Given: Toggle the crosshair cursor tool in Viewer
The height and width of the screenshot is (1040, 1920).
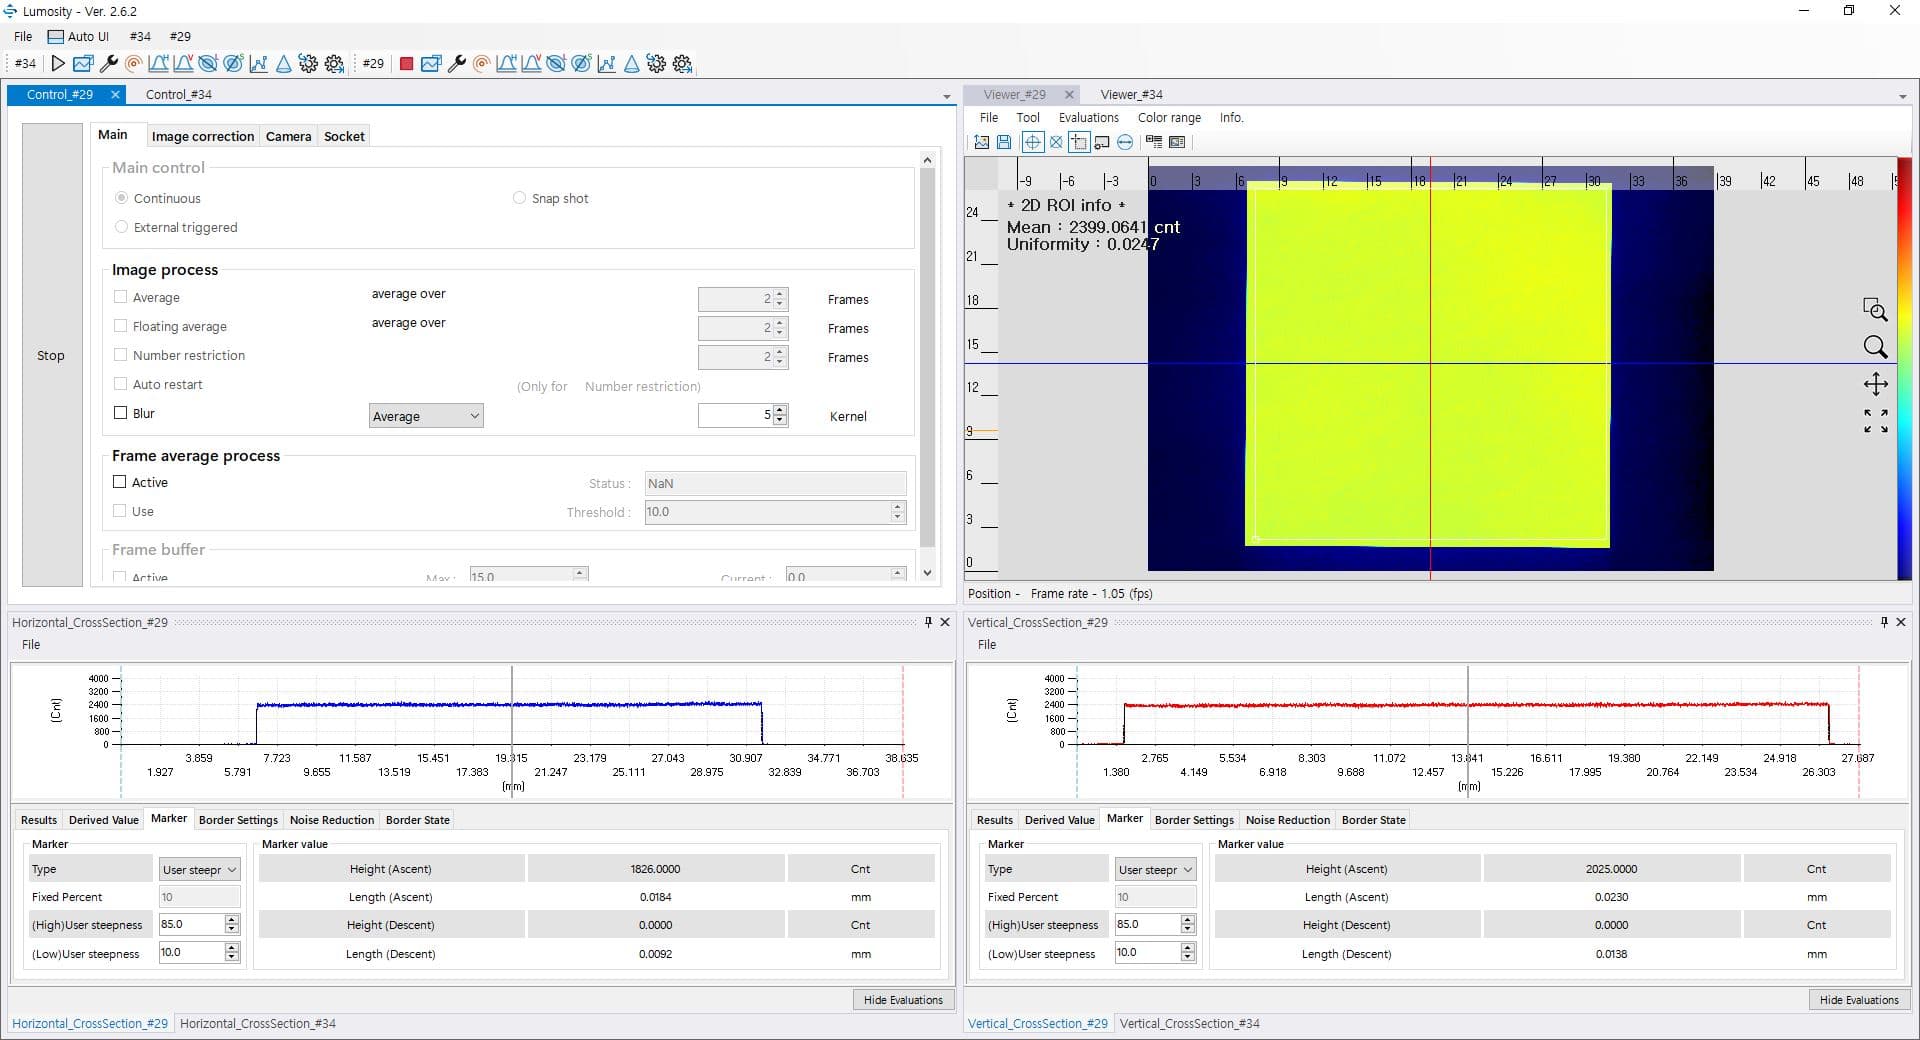Looking at the screenshot, I should tap(1032, 142).
